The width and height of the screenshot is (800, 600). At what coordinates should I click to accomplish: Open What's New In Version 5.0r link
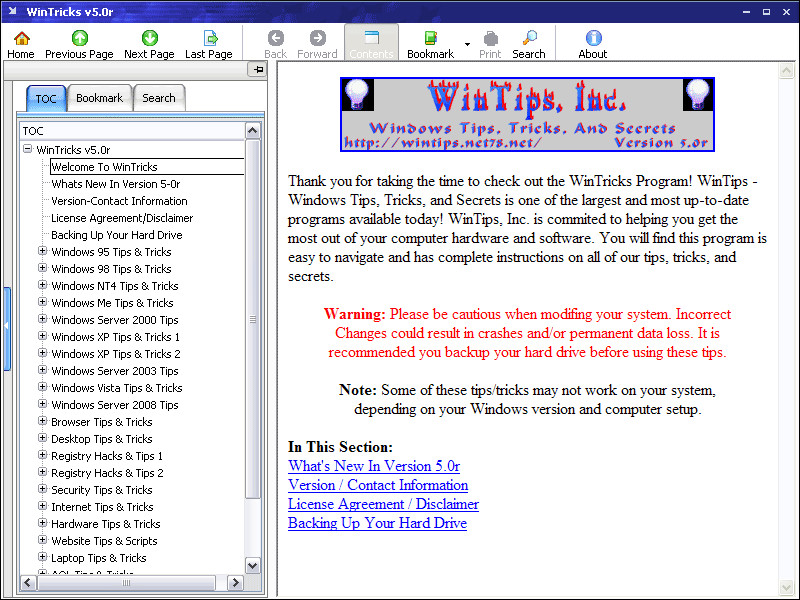(x=374, y=466)
